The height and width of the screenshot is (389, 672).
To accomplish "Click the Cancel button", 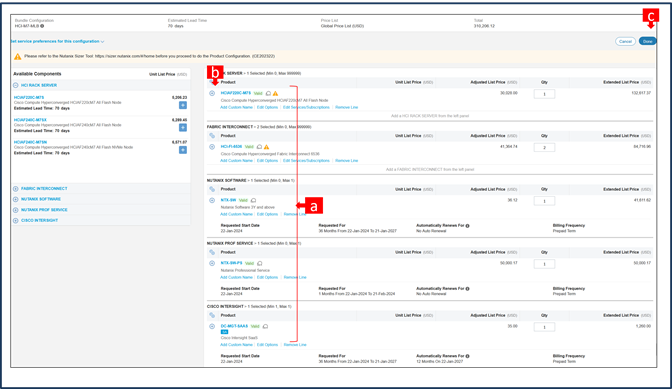I will [625, 42].
